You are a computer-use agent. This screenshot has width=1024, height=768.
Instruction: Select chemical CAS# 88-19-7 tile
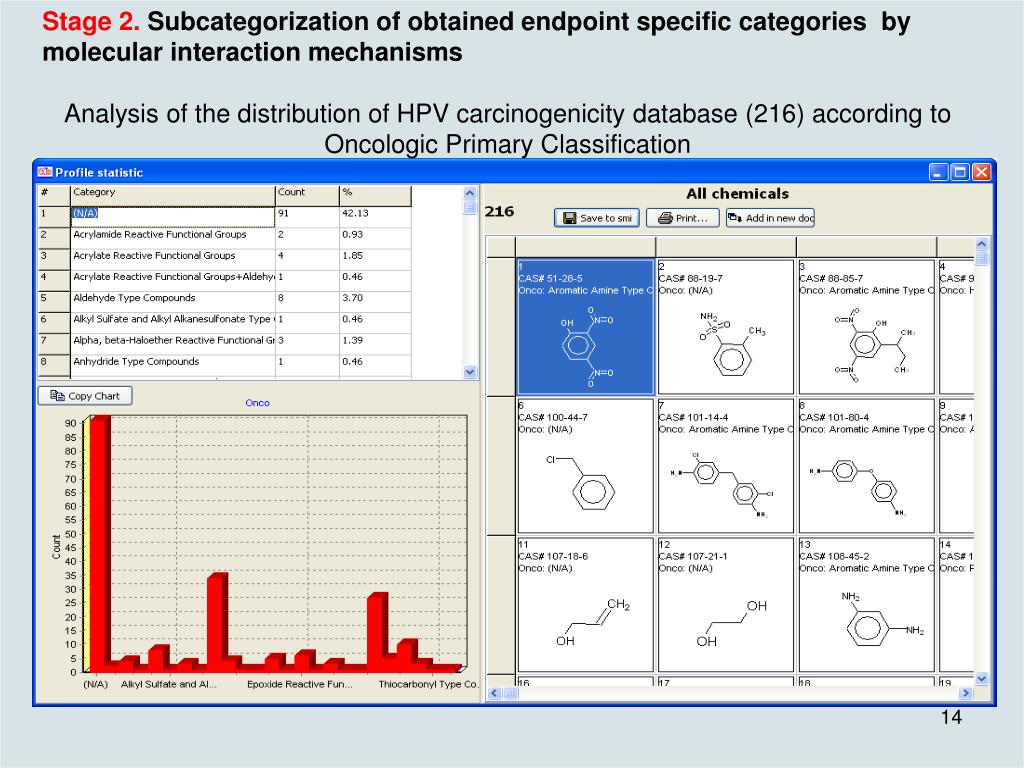coord(726,327)
